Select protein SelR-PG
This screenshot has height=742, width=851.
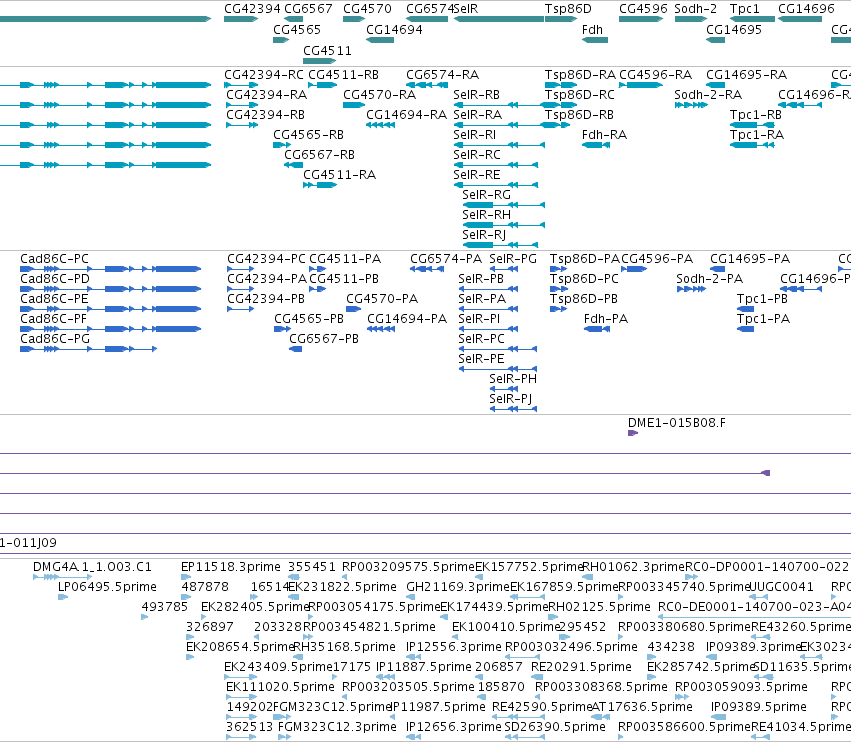513,259
